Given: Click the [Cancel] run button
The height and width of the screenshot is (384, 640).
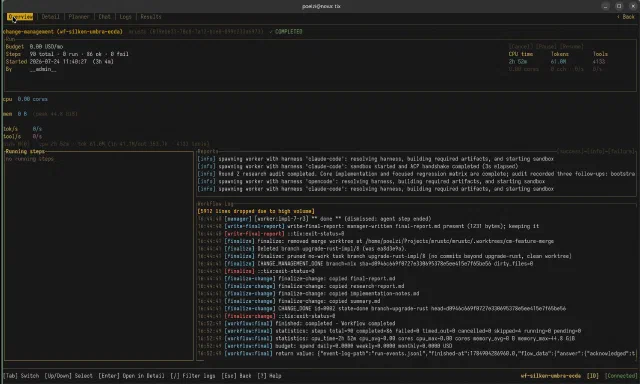Looking at the screenshot, I should (x=520, y=47).
